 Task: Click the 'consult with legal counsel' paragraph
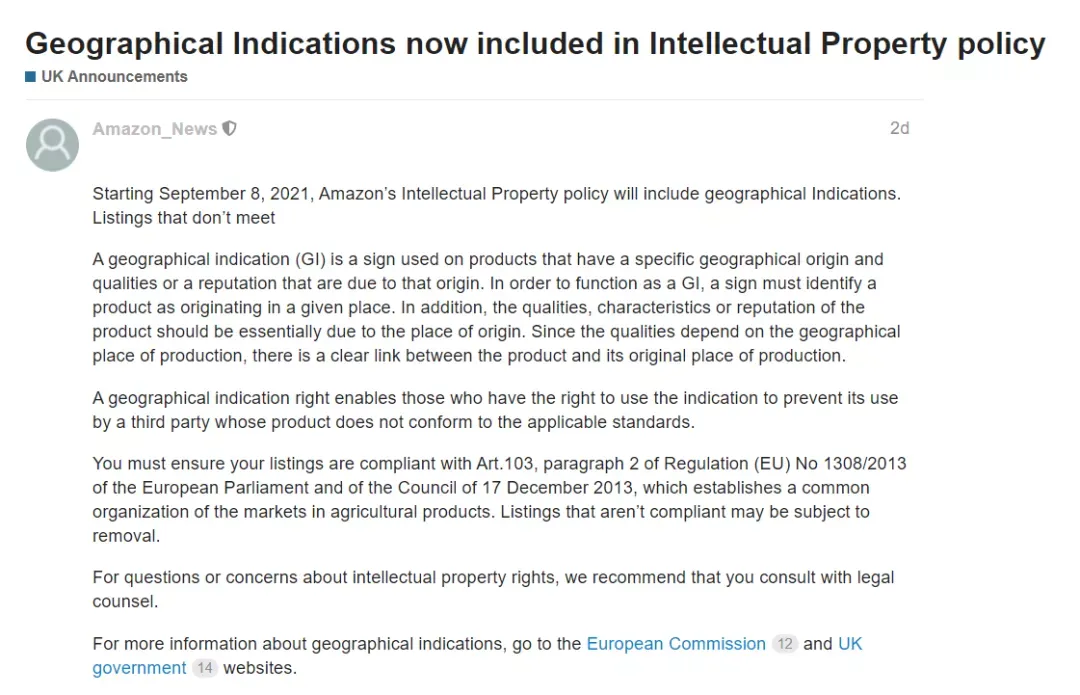coord(493,589)
